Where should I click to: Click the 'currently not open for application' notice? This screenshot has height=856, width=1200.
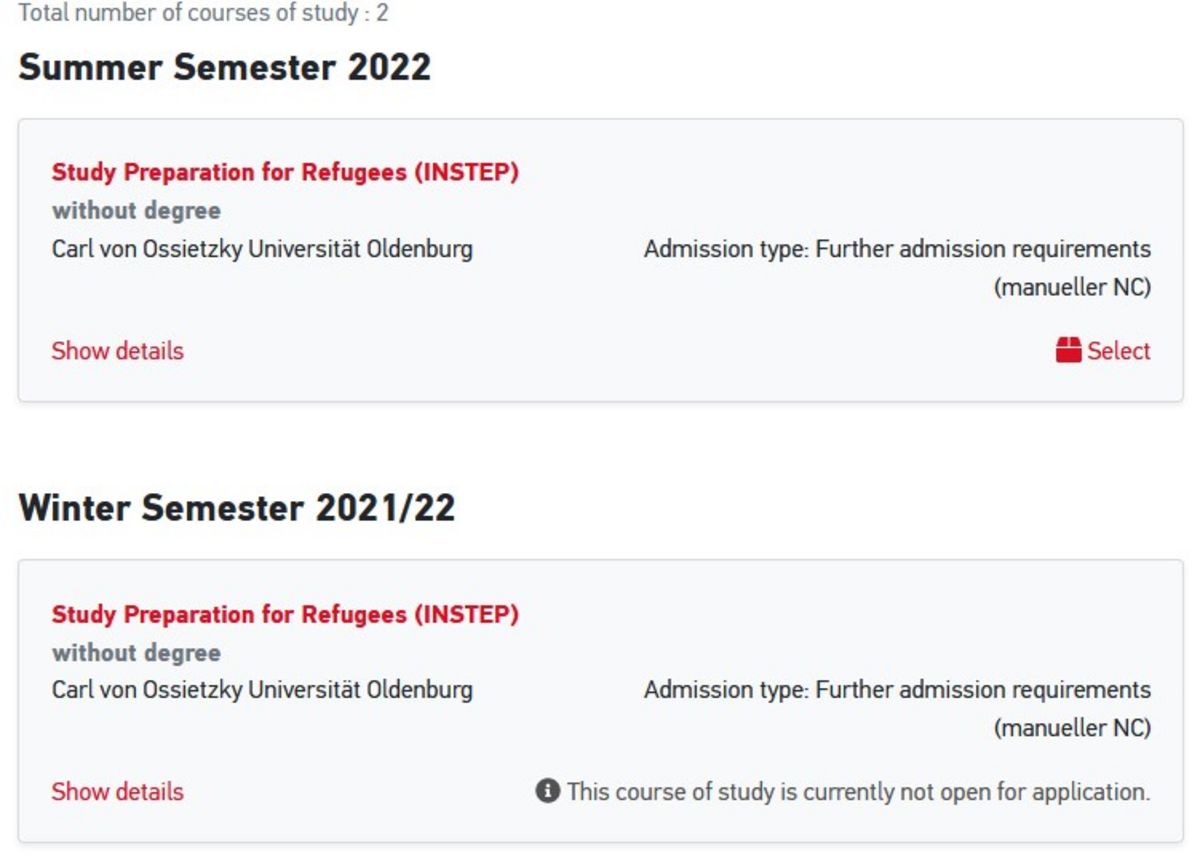(x=858, y=791)
